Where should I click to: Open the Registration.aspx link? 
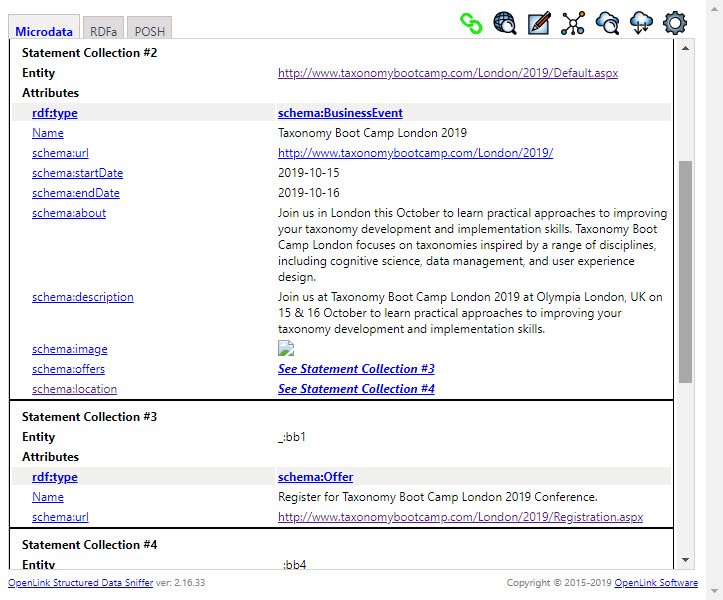tap(460, 517)
